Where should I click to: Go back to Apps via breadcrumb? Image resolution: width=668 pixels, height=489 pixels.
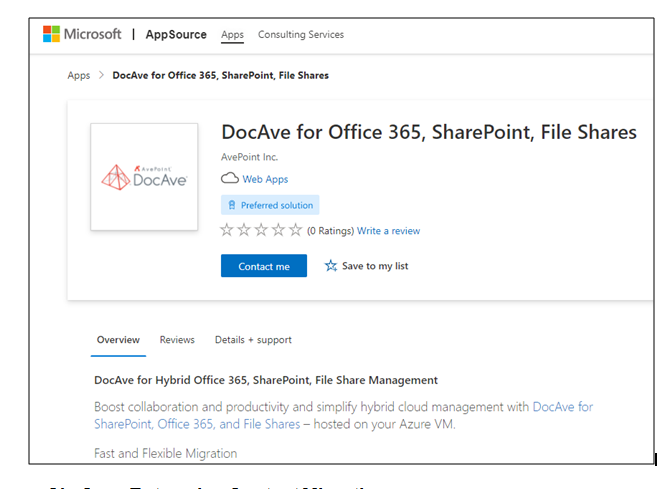(79, 75)
